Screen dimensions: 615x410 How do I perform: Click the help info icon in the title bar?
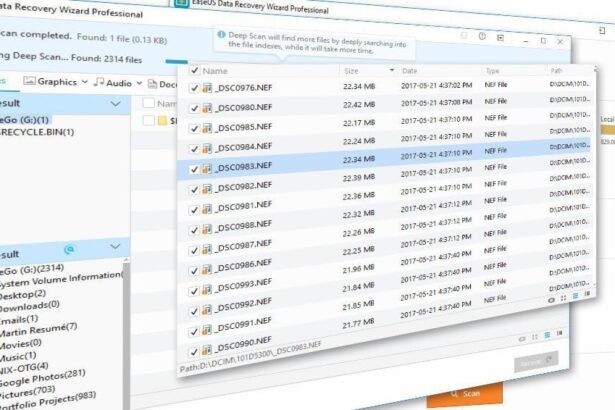[482, 36]
